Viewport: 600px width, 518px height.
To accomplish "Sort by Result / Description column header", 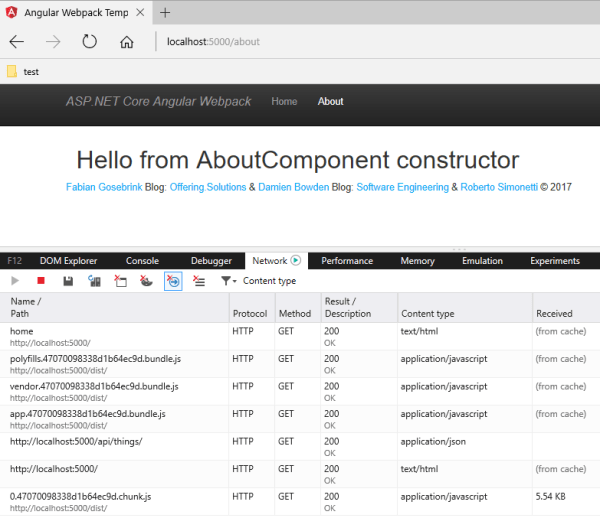I will point(359,308).
